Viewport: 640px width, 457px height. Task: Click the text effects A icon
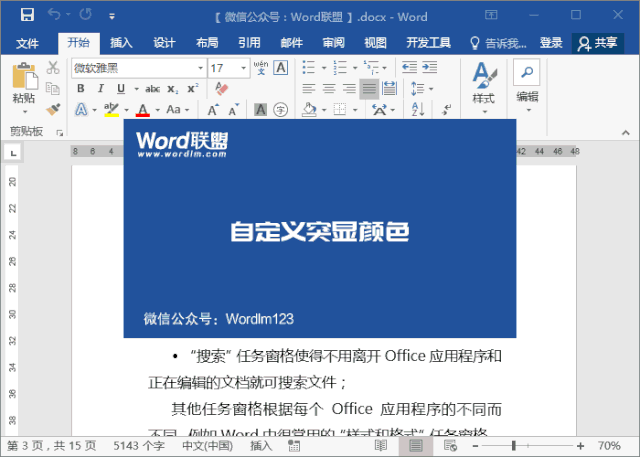81,109
